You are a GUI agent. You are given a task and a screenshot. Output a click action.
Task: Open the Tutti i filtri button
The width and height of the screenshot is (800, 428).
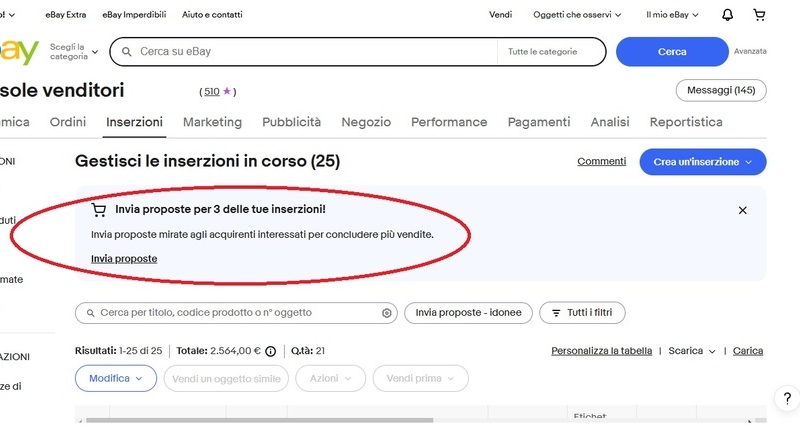582,313
